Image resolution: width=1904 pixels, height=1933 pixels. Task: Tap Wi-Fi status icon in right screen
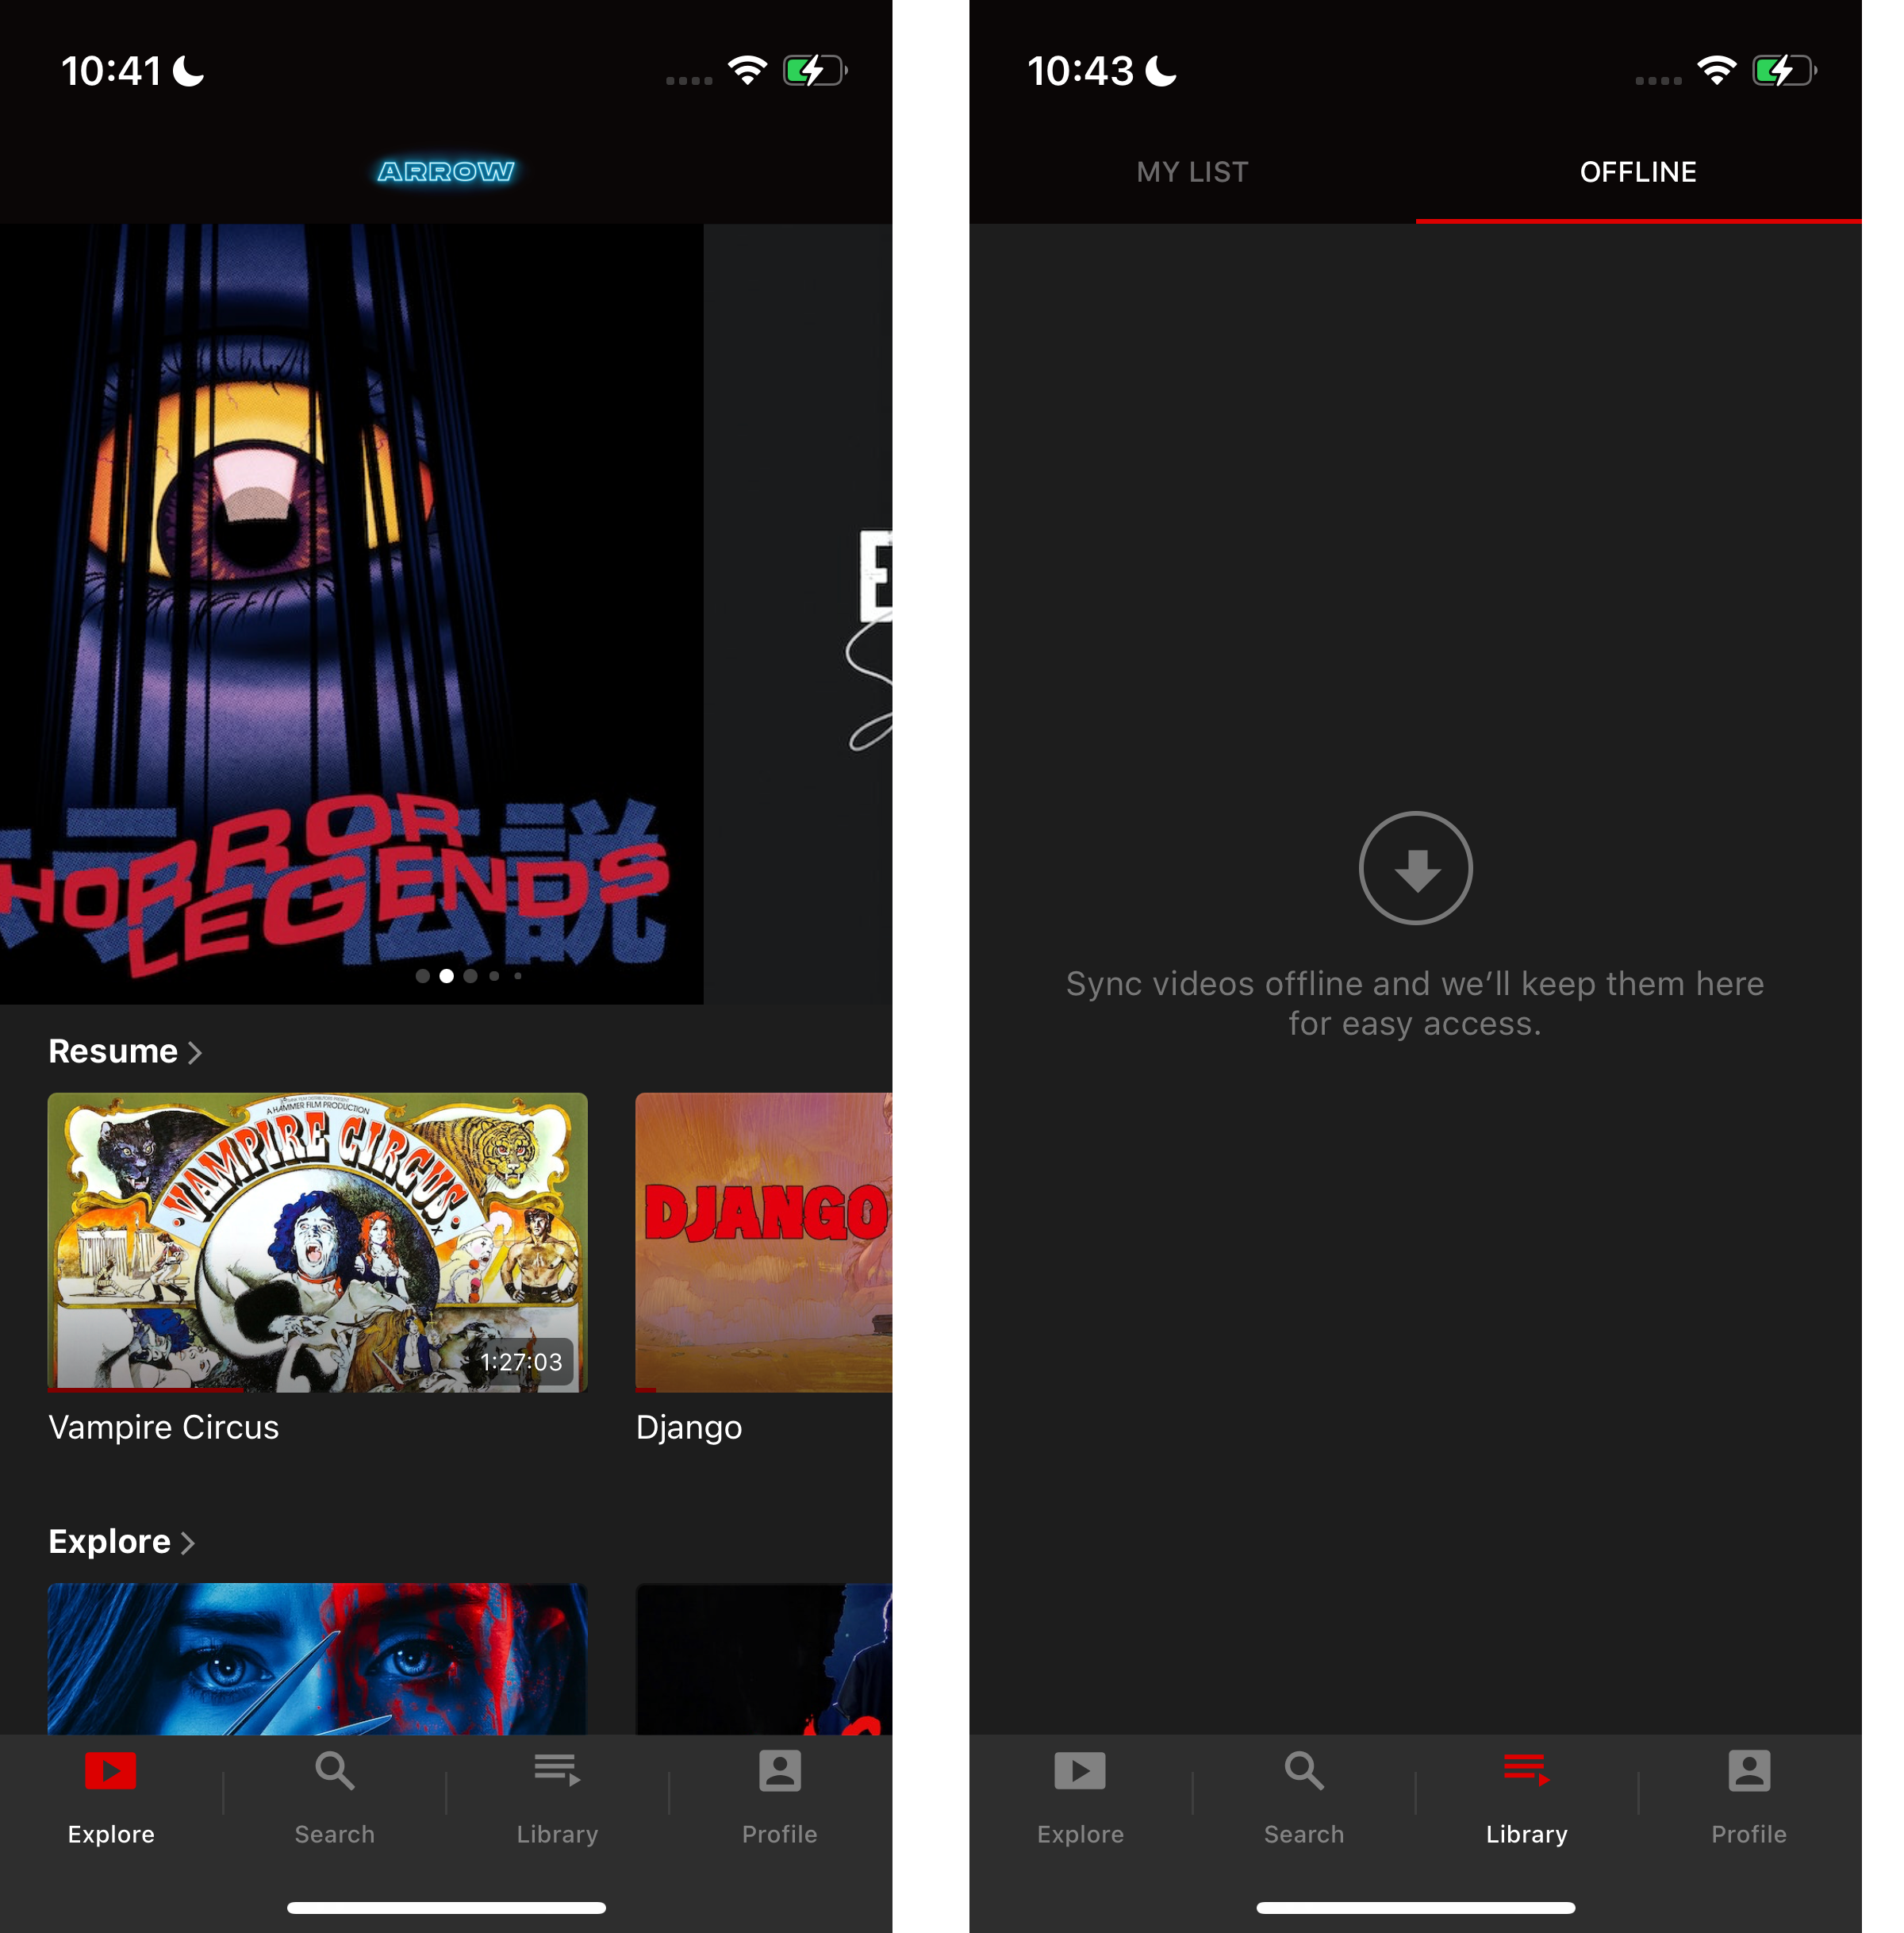click(1716, 70)
